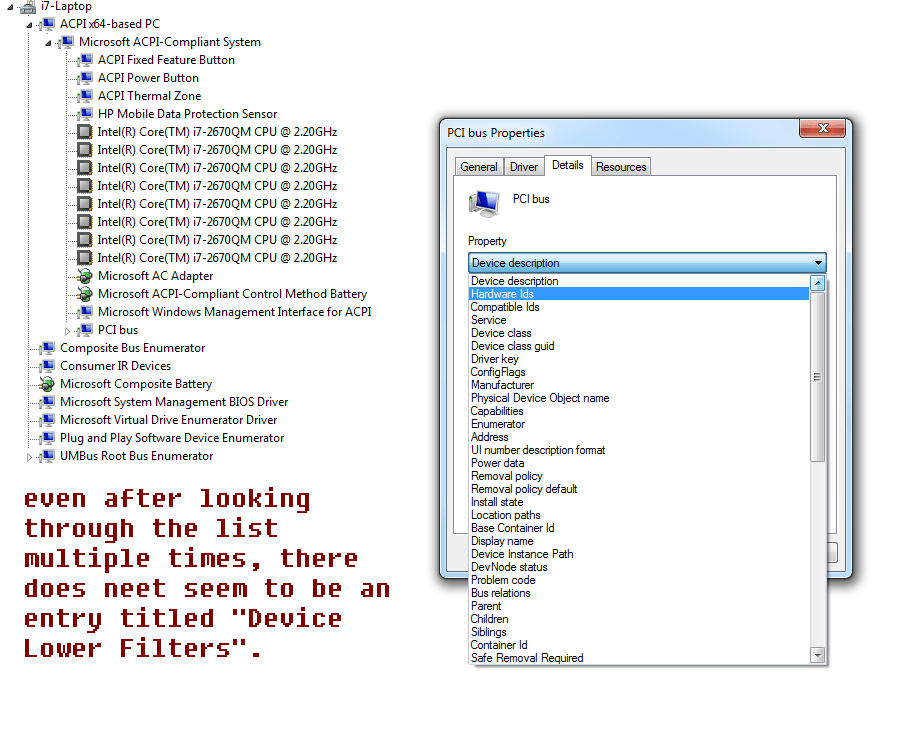Select the HP Mobile Data Protection Sensor icon

pyautogui.click(x=85, y=114)
